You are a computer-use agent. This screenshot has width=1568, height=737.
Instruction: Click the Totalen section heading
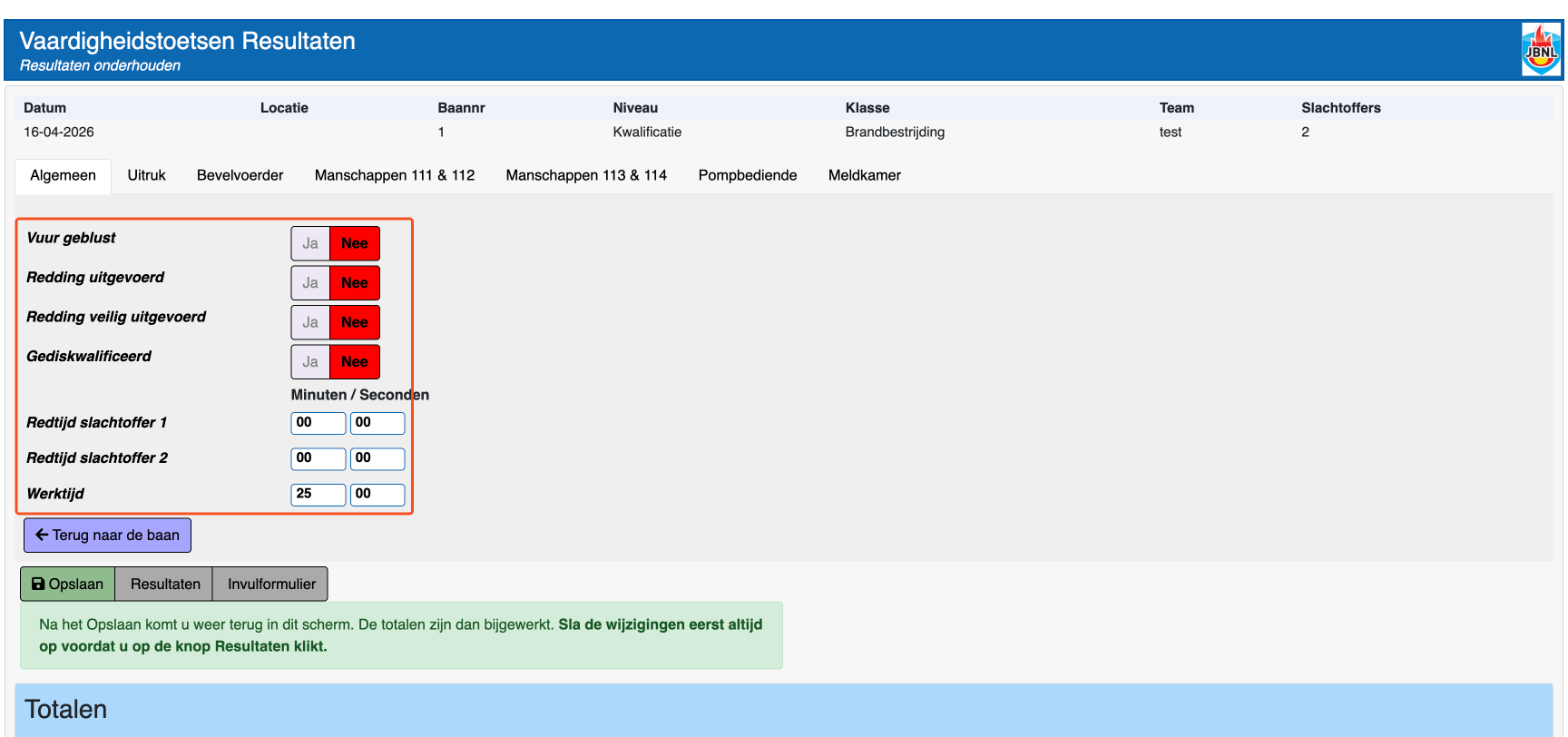click(x=66, y=710)
